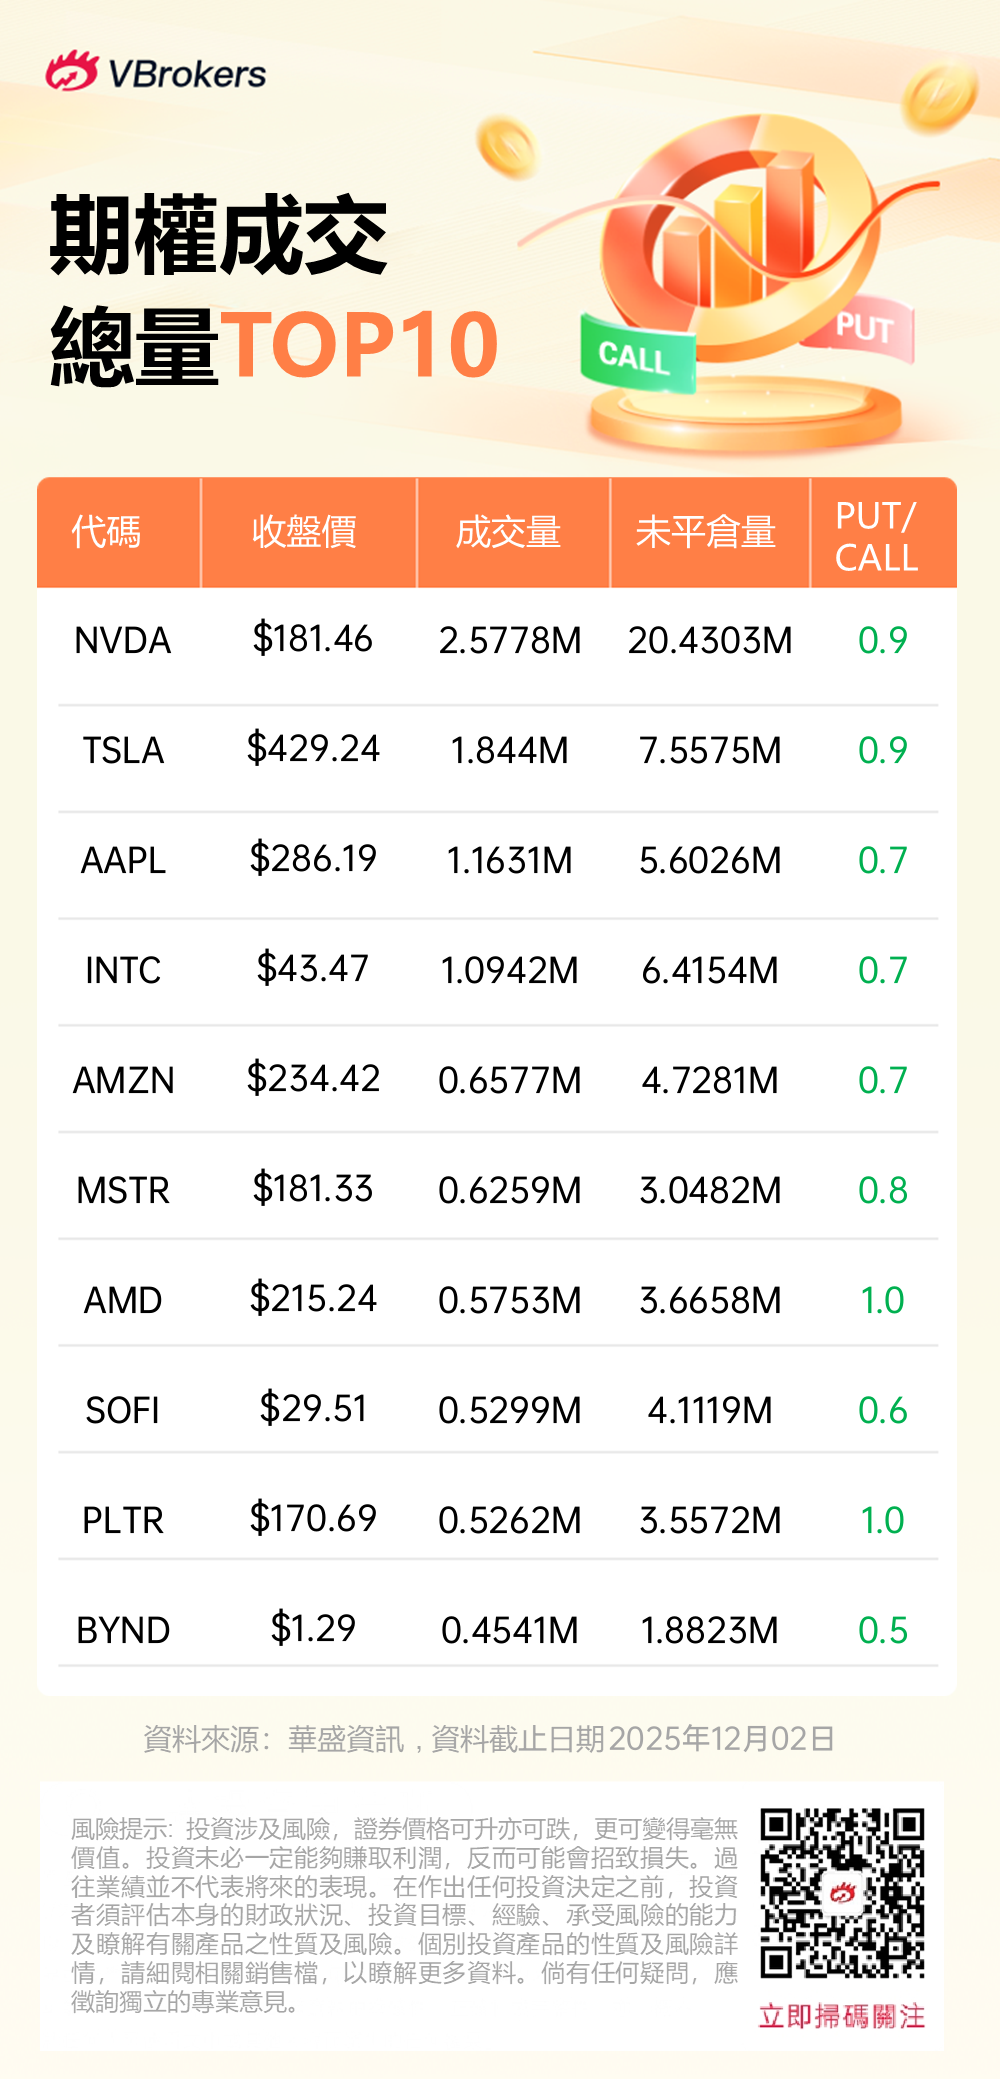
Task: Click the 資料來源 data source line
Action: pos(489,1739)
